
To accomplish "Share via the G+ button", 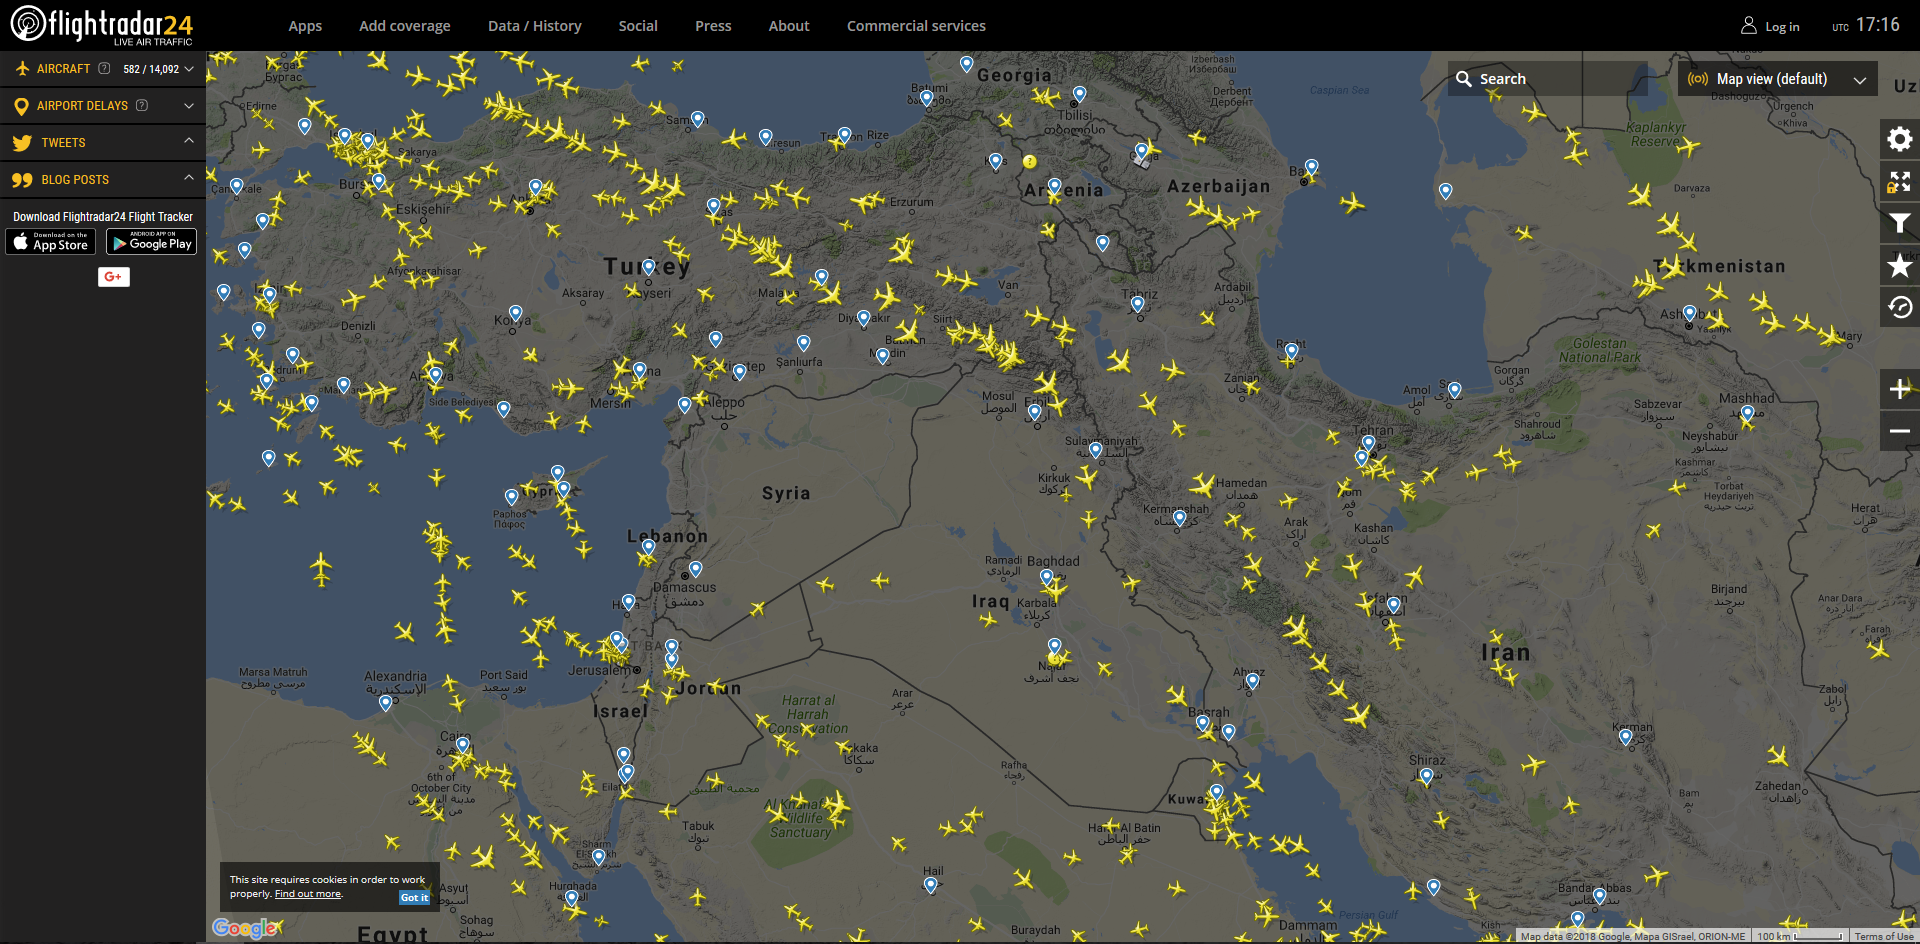I will 114,277.
